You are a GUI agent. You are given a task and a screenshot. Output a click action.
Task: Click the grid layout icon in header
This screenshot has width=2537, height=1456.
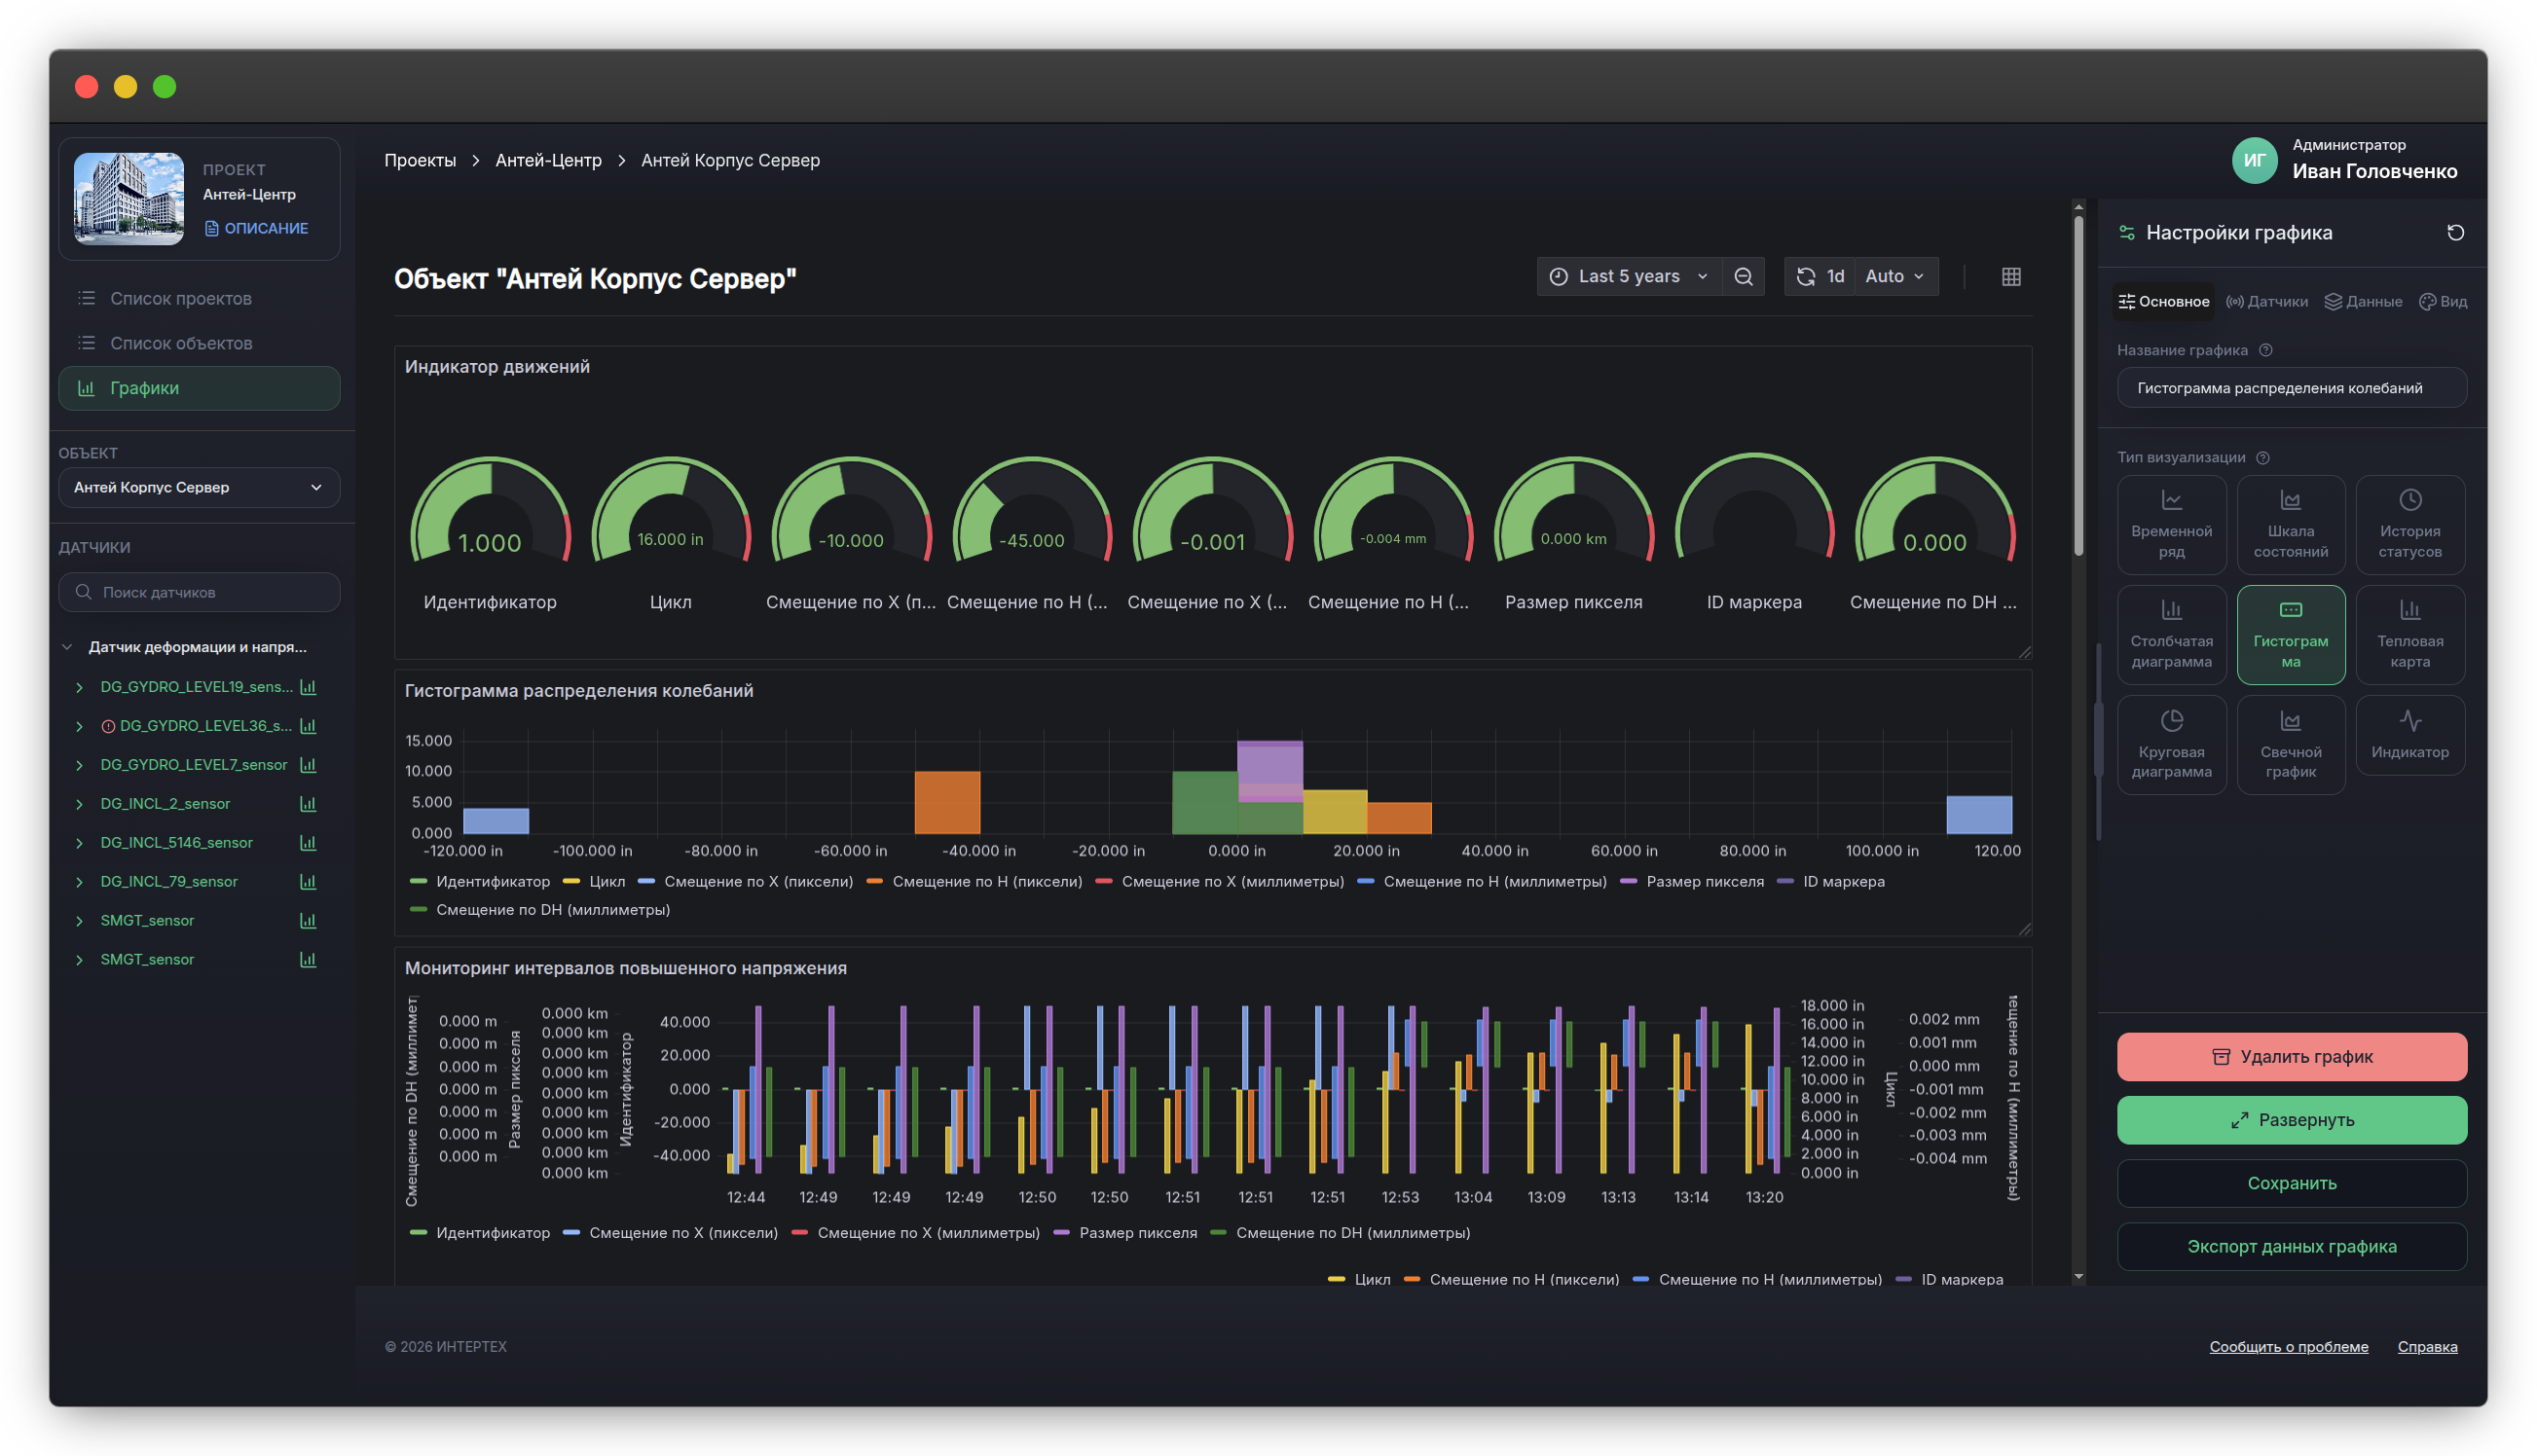(2010, 277)
